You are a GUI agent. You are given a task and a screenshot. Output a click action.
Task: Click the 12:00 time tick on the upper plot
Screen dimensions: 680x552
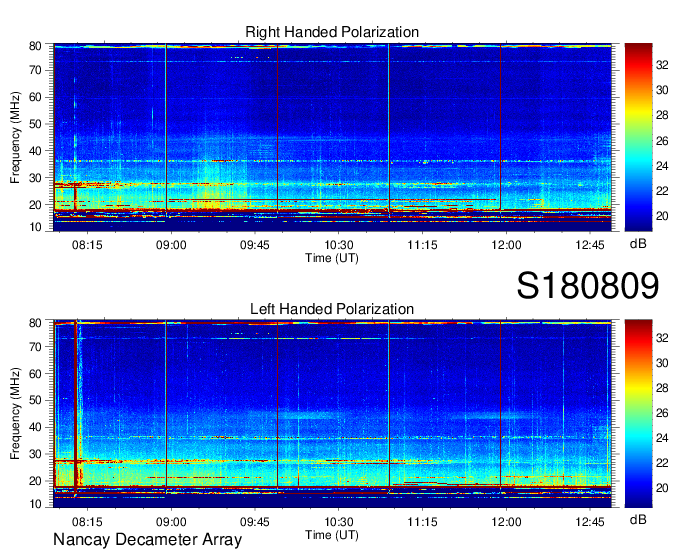[506, 245]
